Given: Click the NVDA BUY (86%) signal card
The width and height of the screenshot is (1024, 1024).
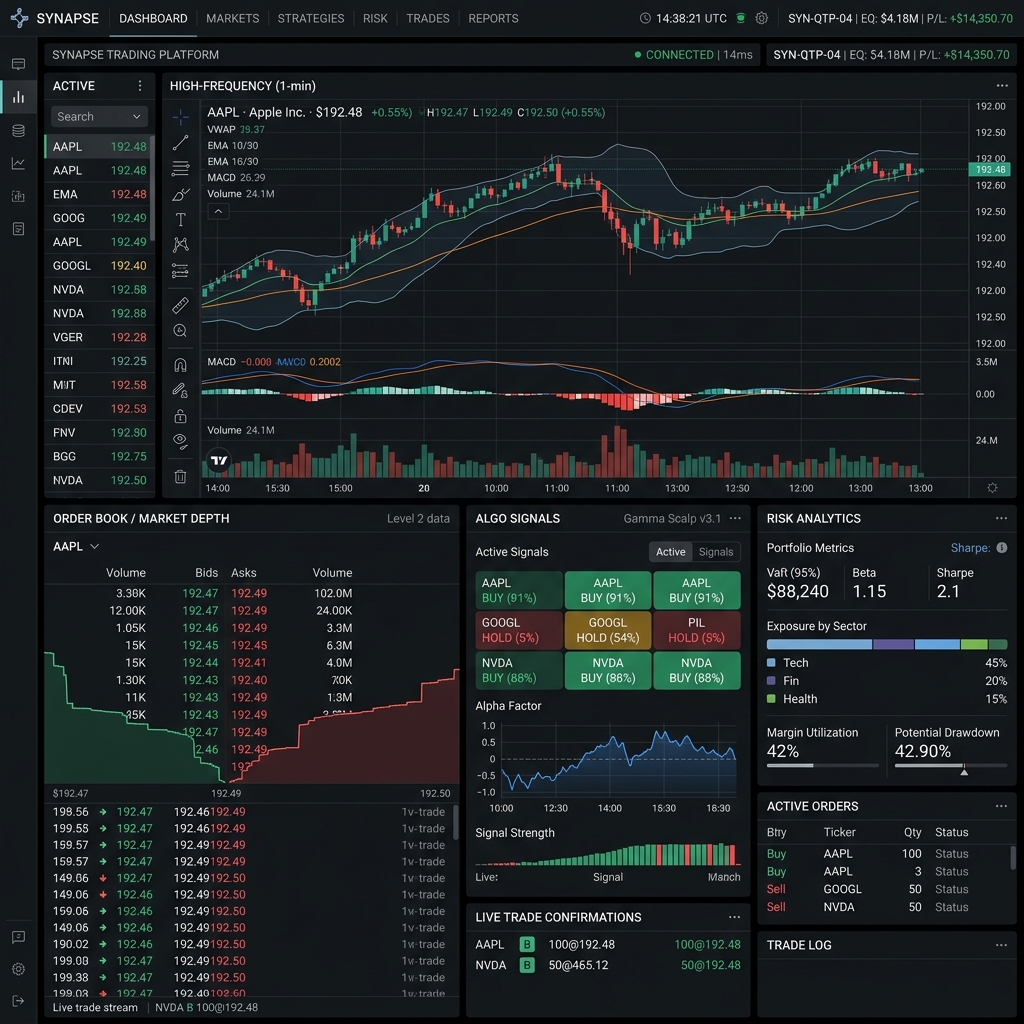Looking at the screenshot, I should click(x=607, y=670).
